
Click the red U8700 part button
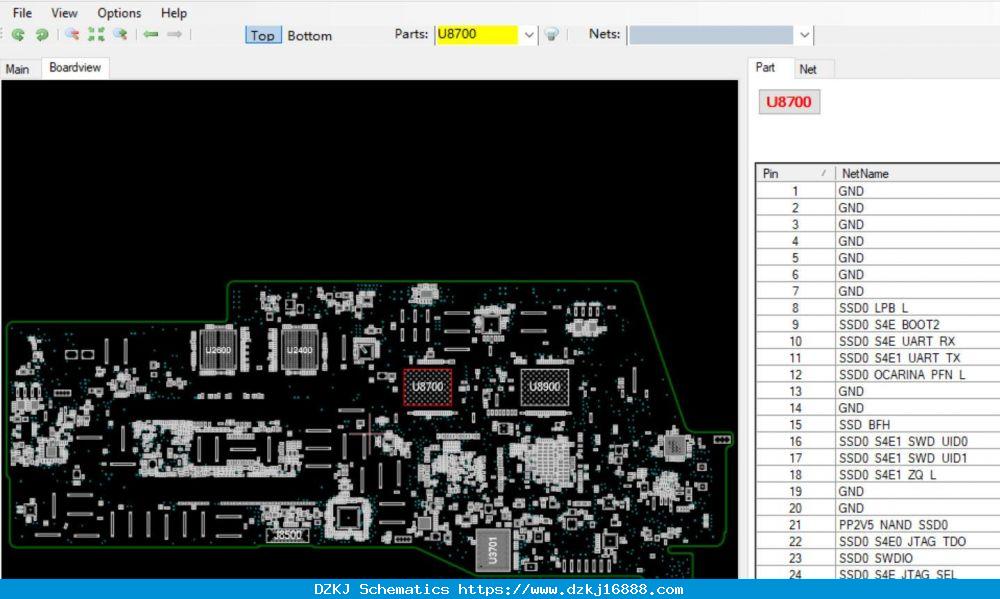pyautogui.click(x=789, y=102)
